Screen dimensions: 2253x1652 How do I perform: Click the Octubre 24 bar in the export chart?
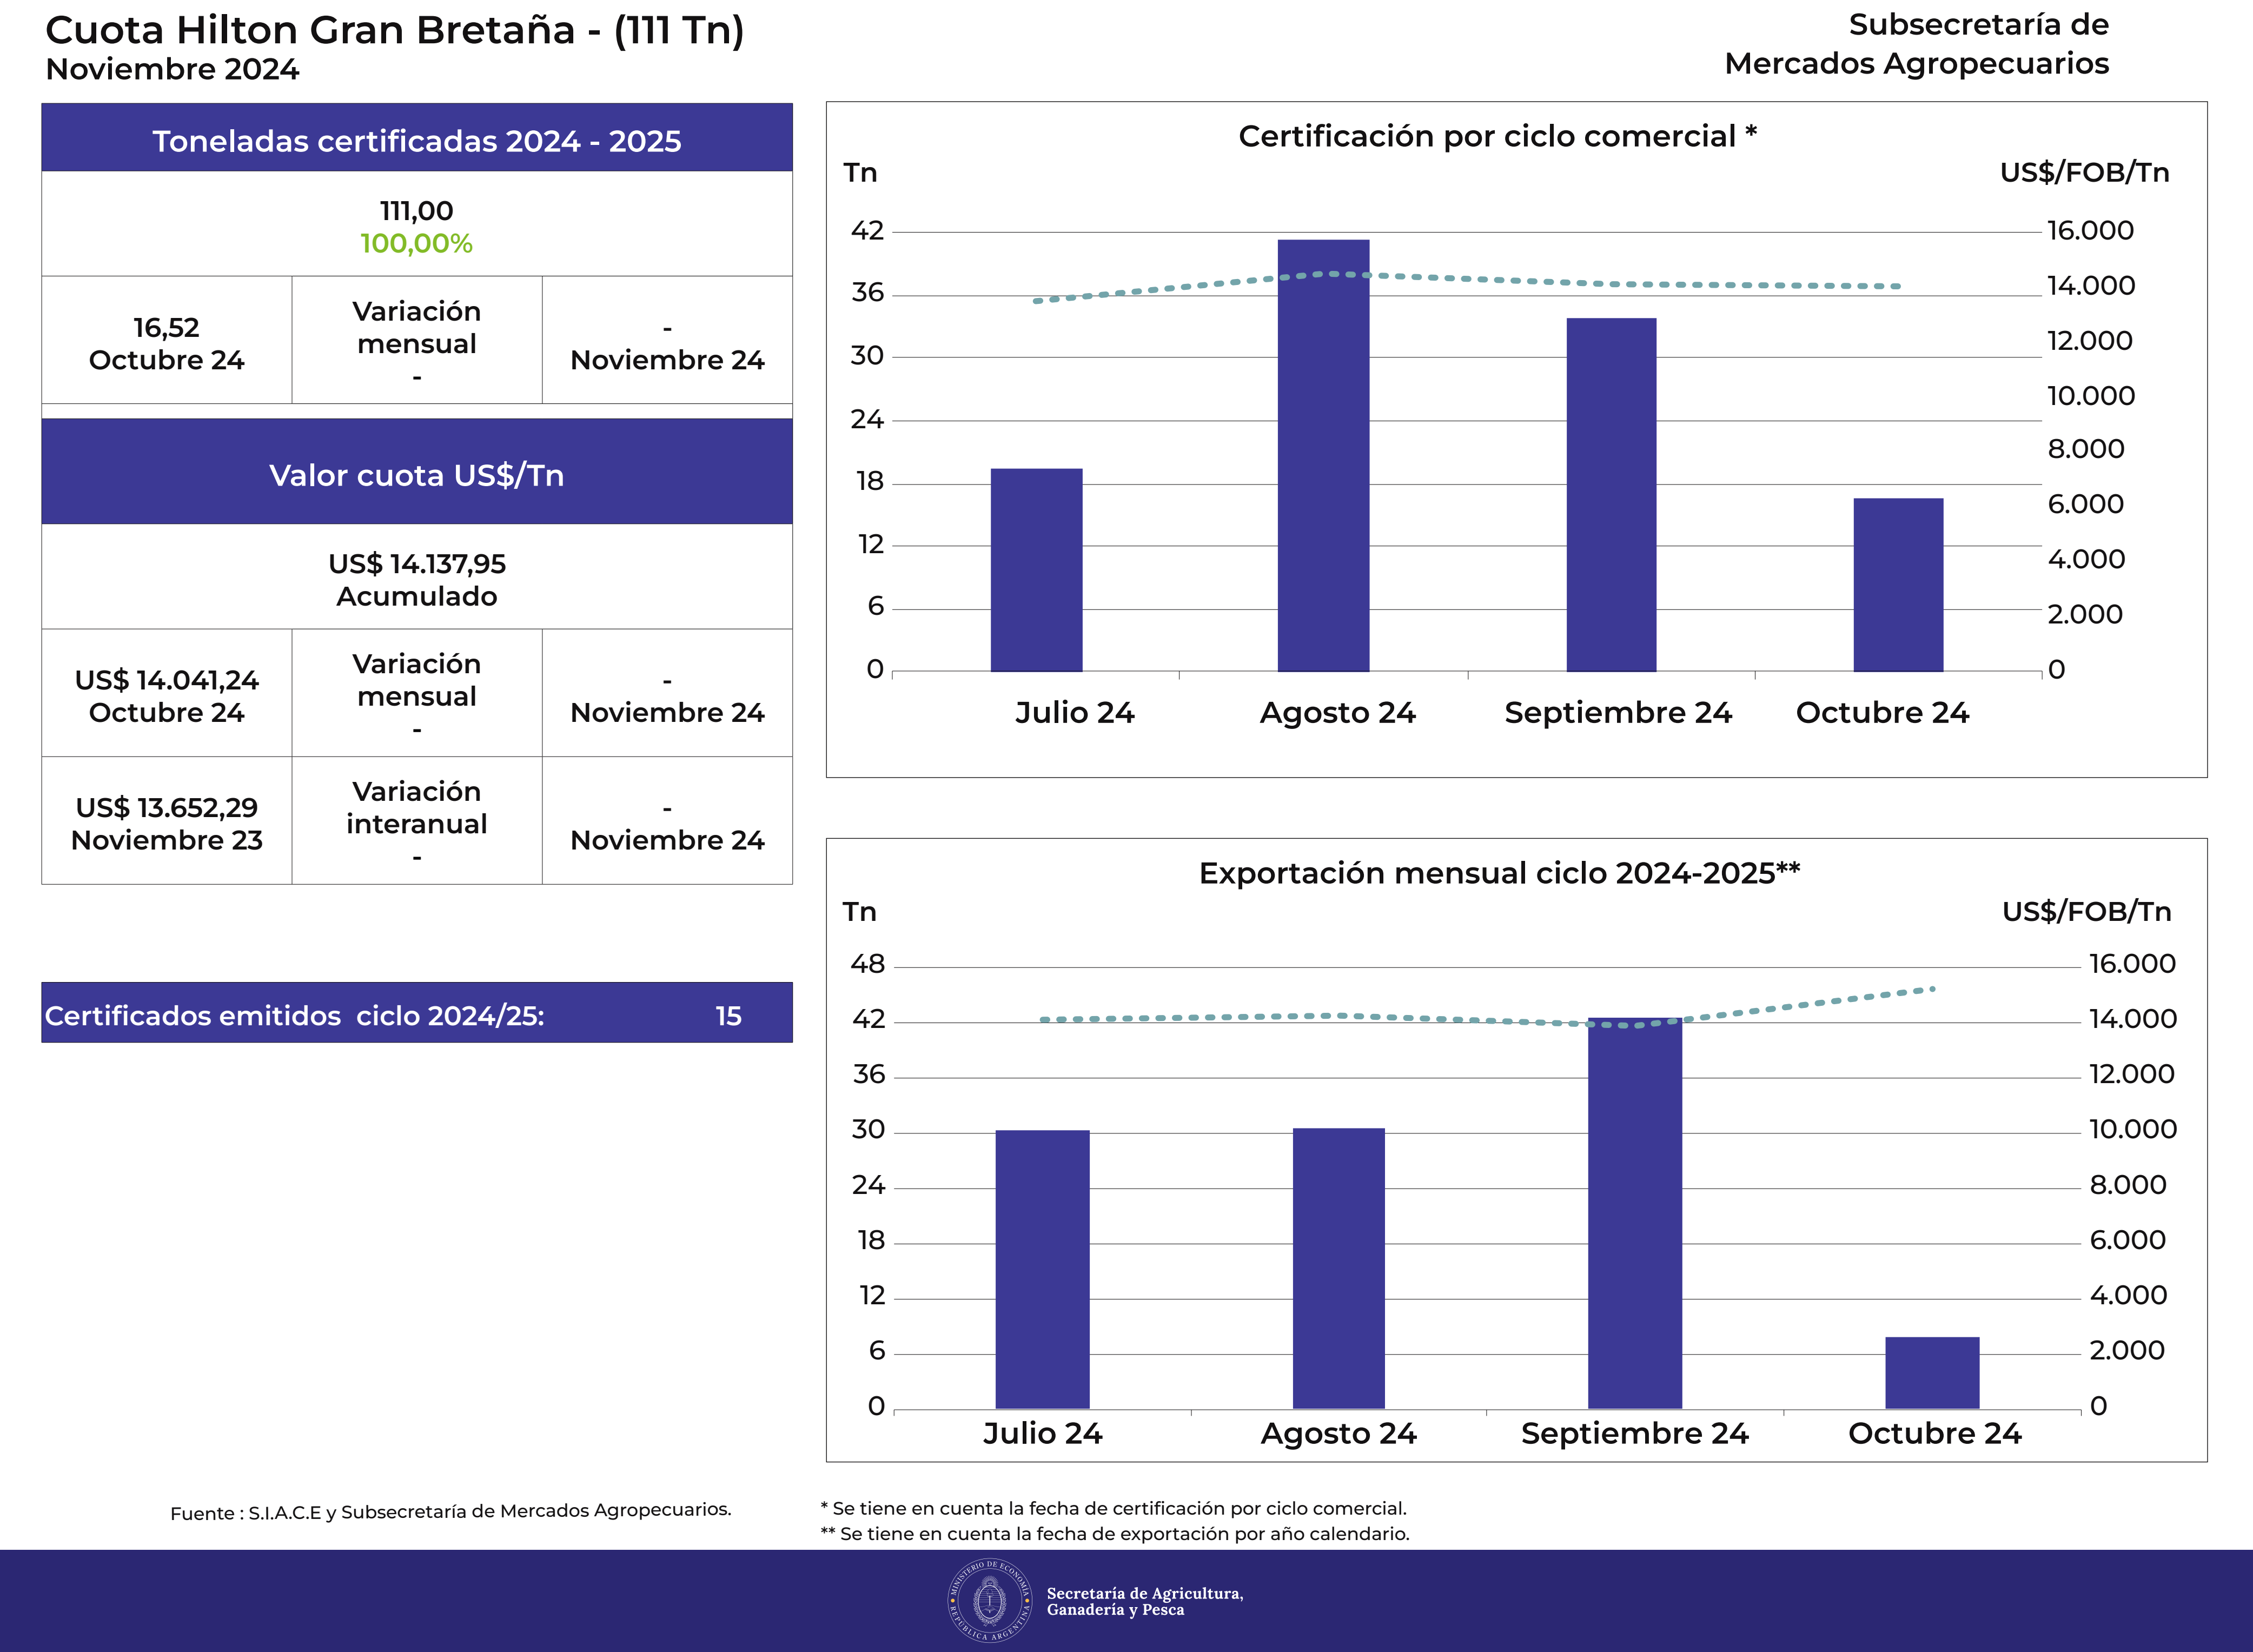click(x=1932, y=1373)
